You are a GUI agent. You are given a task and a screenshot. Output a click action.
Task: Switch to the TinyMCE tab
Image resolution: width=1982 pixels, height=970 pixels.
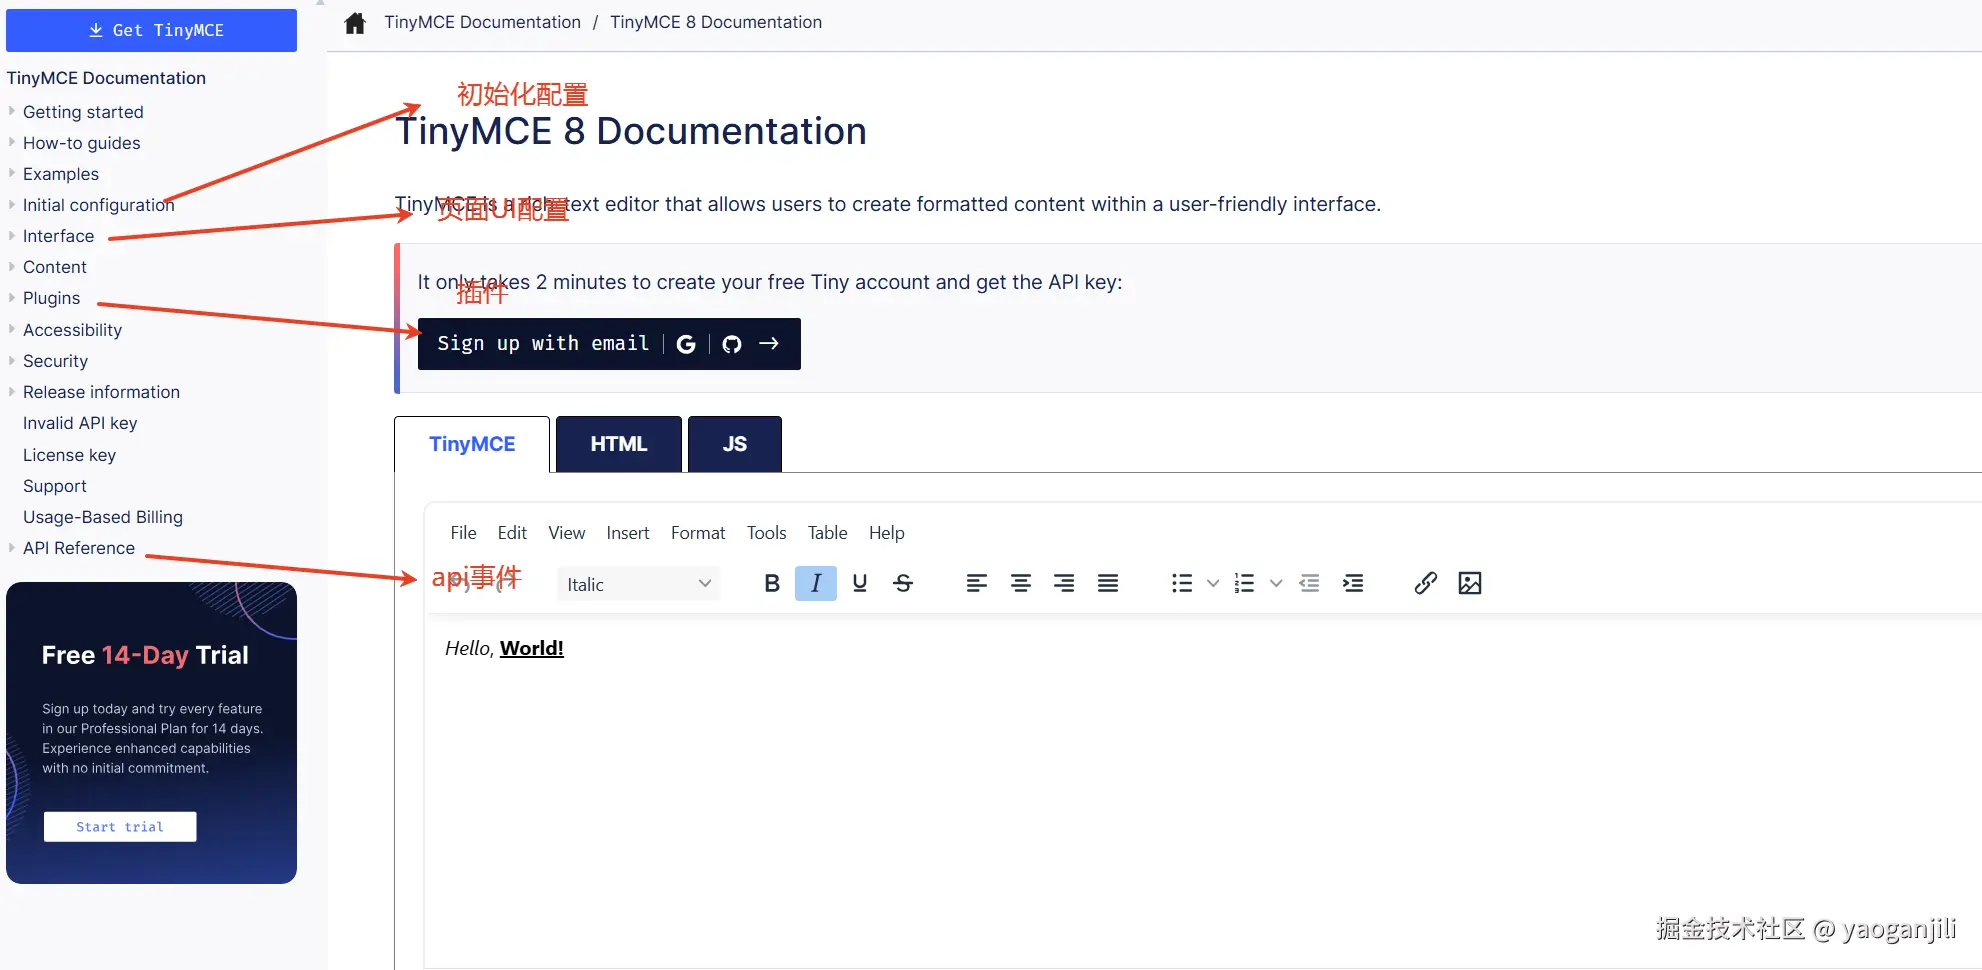coord(472,444)
